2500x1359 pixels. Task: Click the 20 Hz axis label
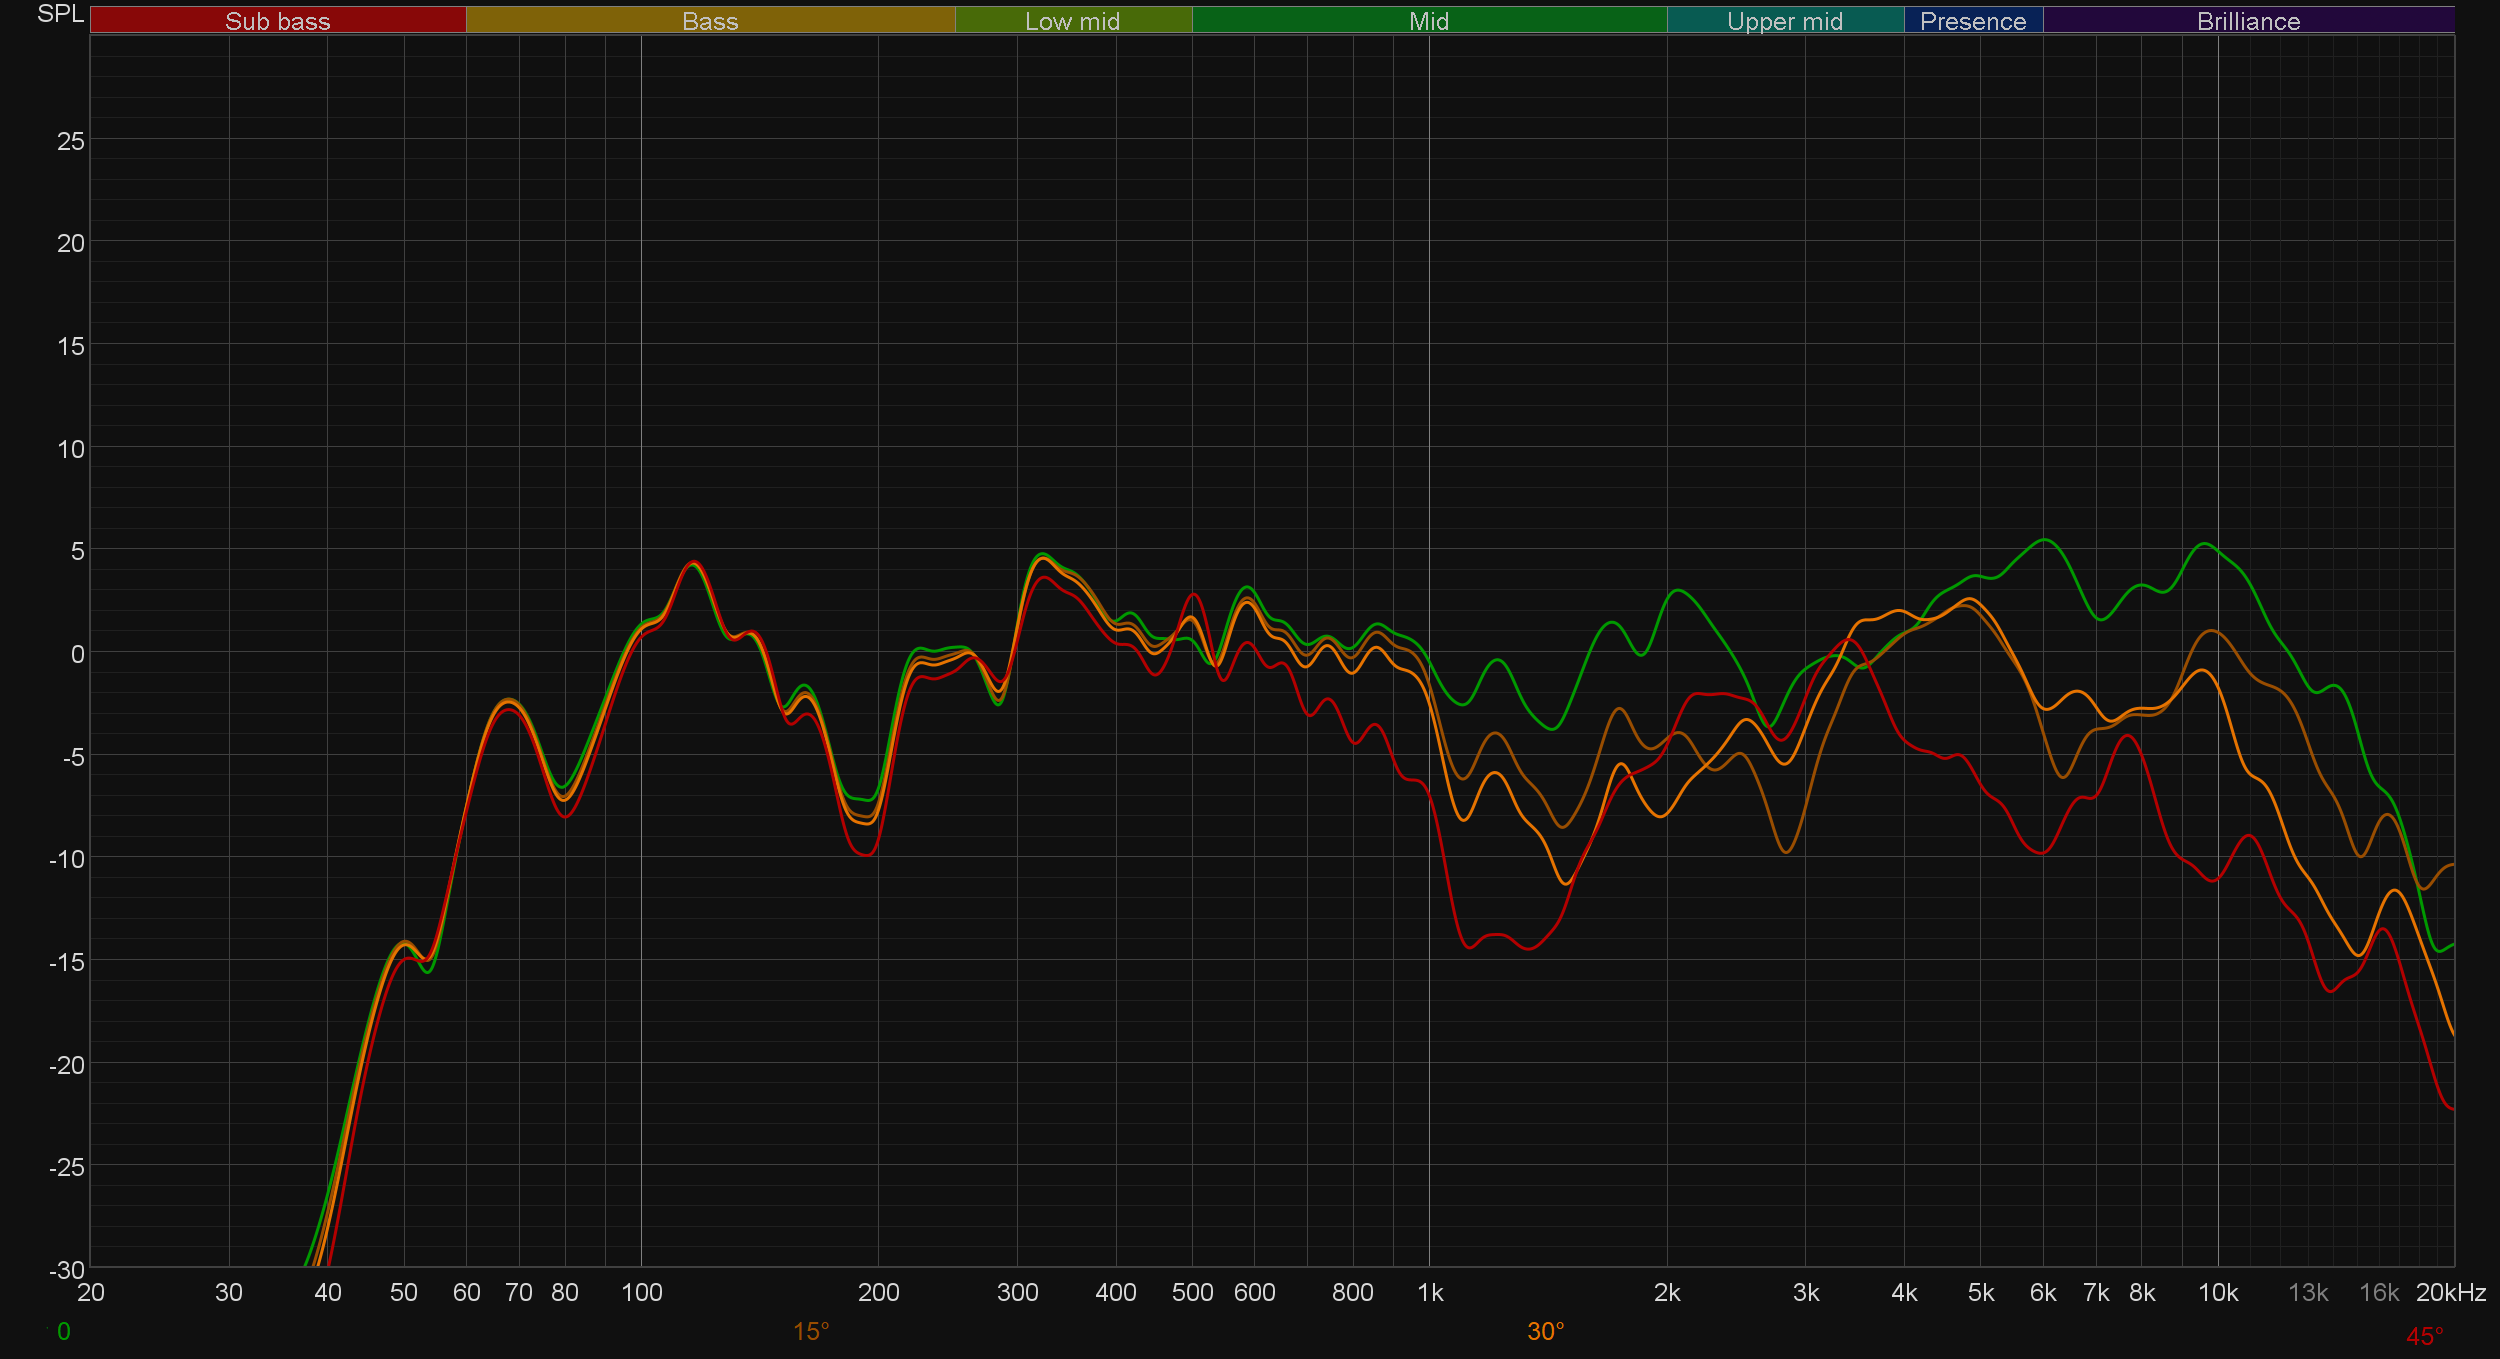(91, 1292)
